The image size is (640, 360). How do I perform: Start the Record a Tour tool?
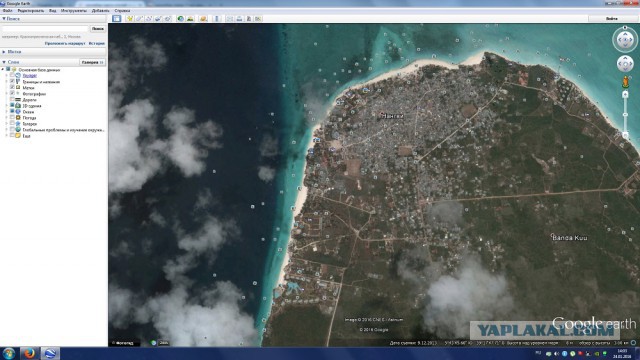coord(167,18)
